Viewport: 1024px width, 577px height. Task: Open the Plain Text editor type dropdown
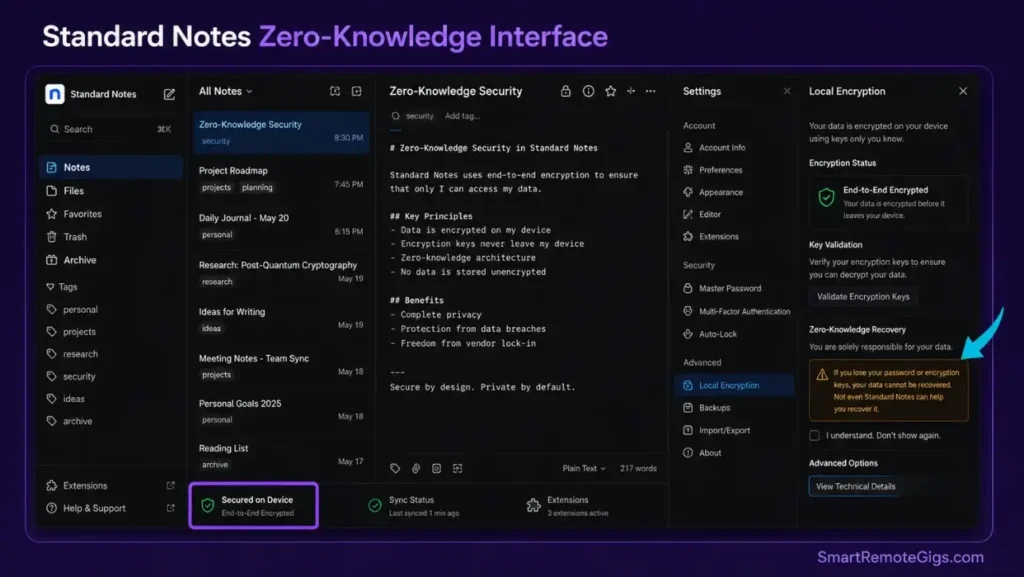pos(584,468)
